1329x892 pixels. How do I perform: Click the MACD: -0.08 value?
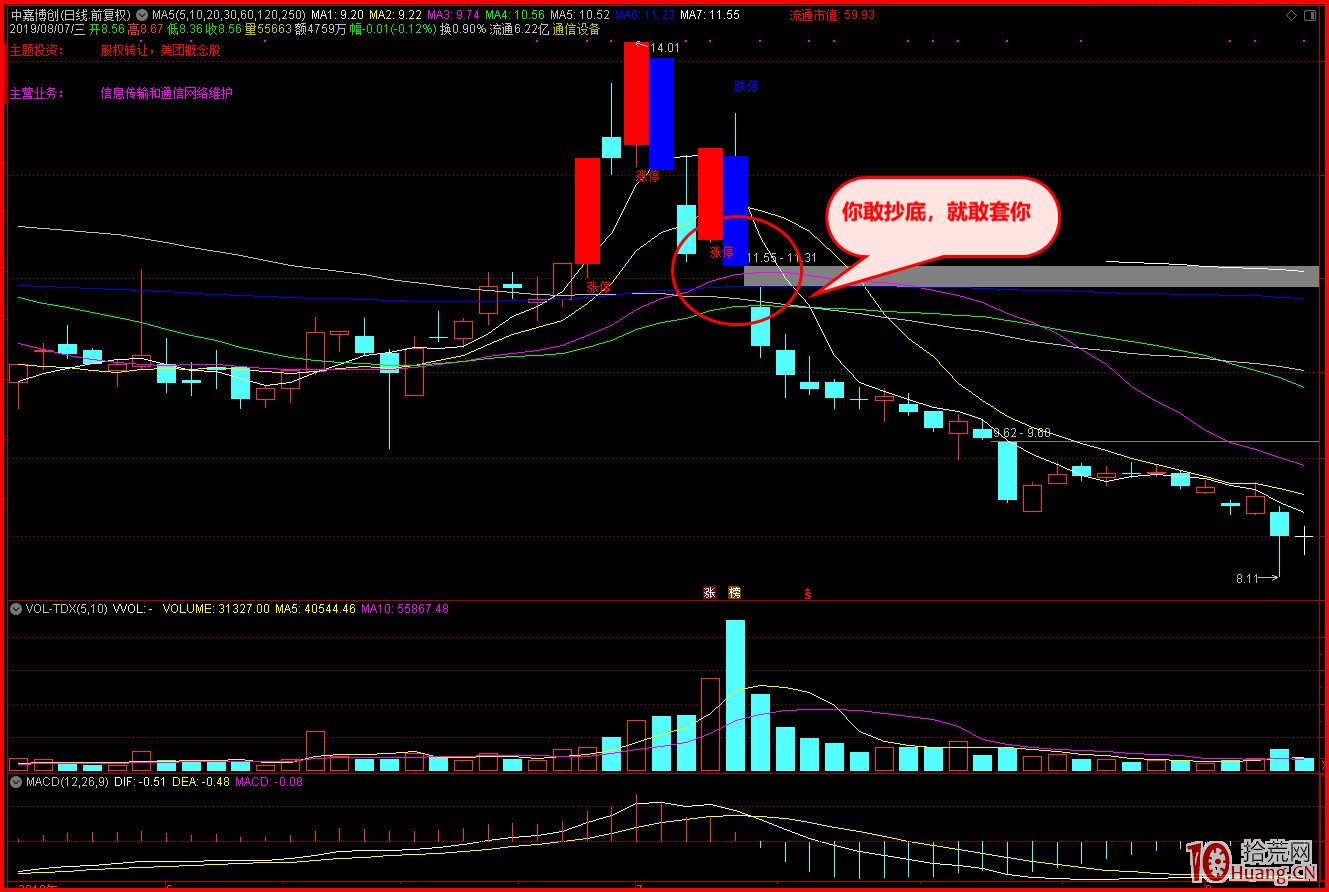268,782
